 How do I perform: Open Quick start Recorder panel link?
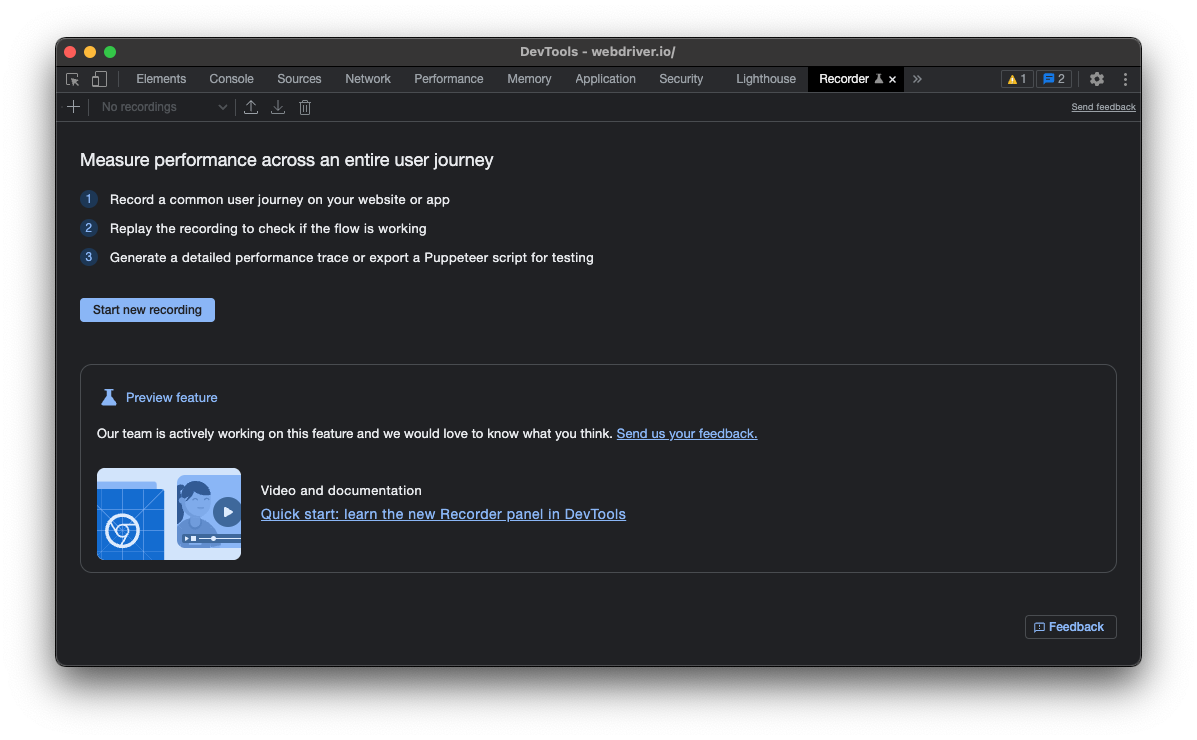coord(443,514)
